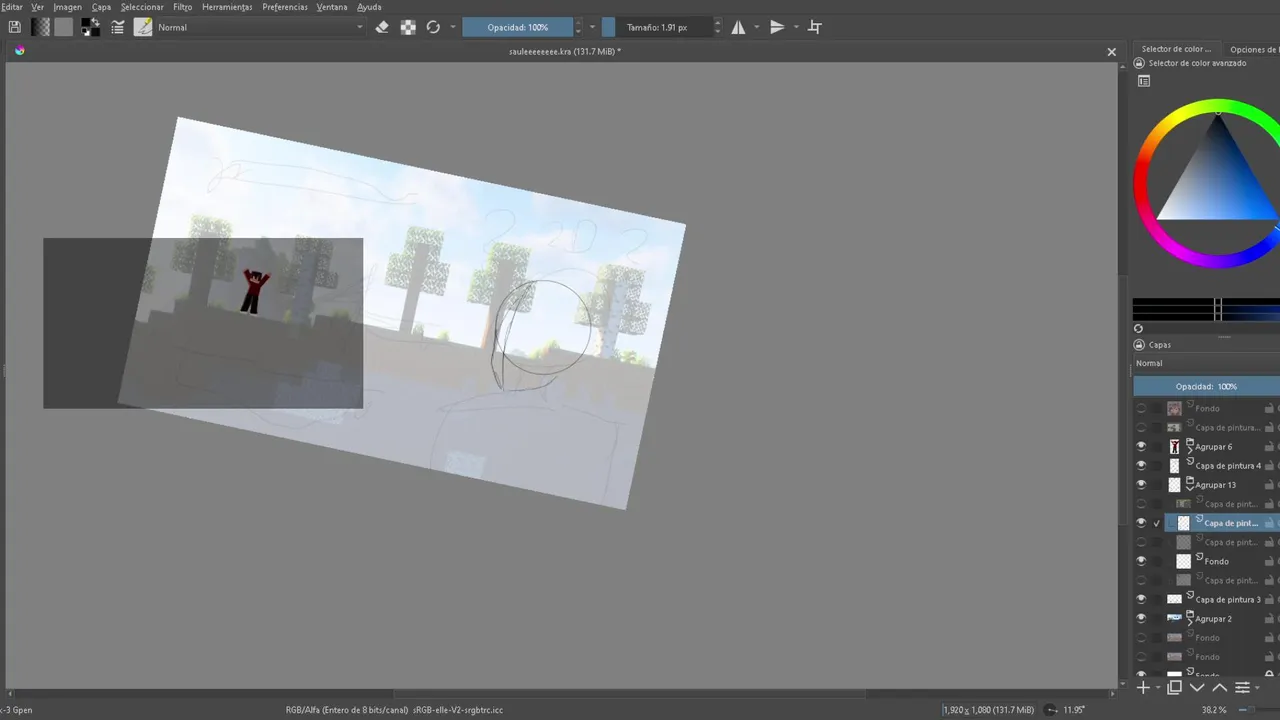Open the Editar menu
This screenshot has width=1280, height=720.
pos(11,7)
